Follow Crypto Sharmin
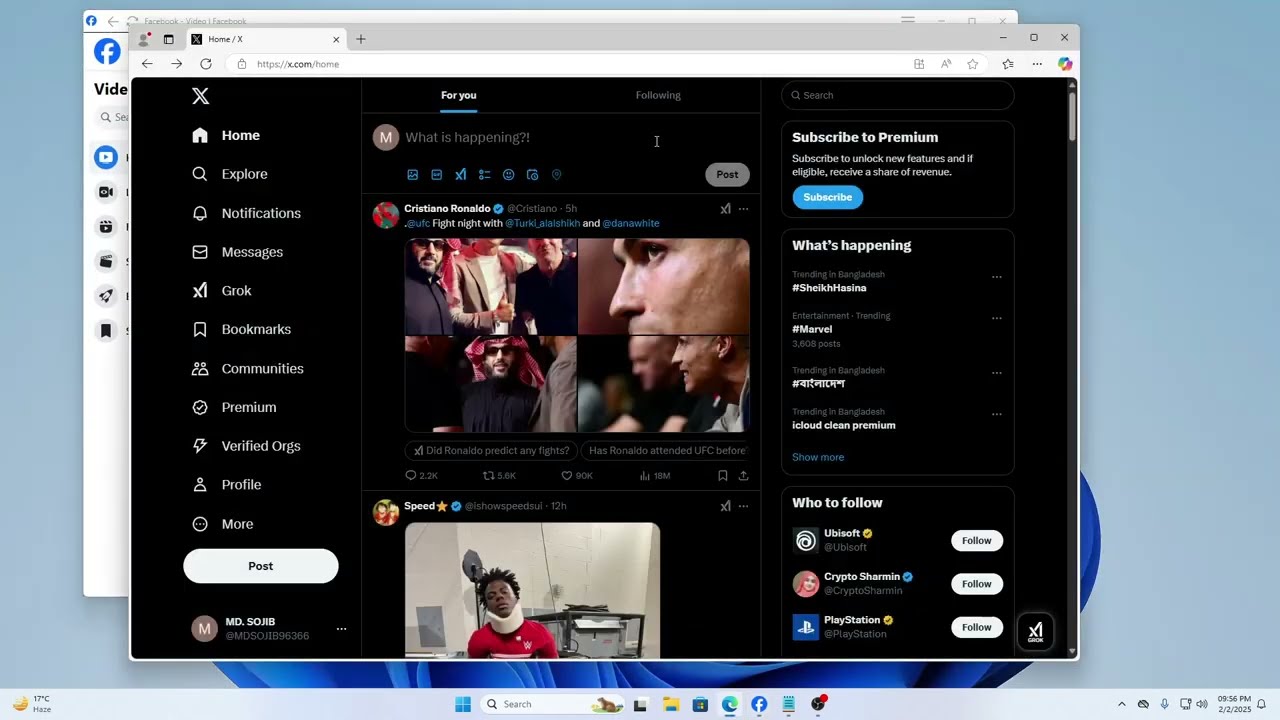 976,584
